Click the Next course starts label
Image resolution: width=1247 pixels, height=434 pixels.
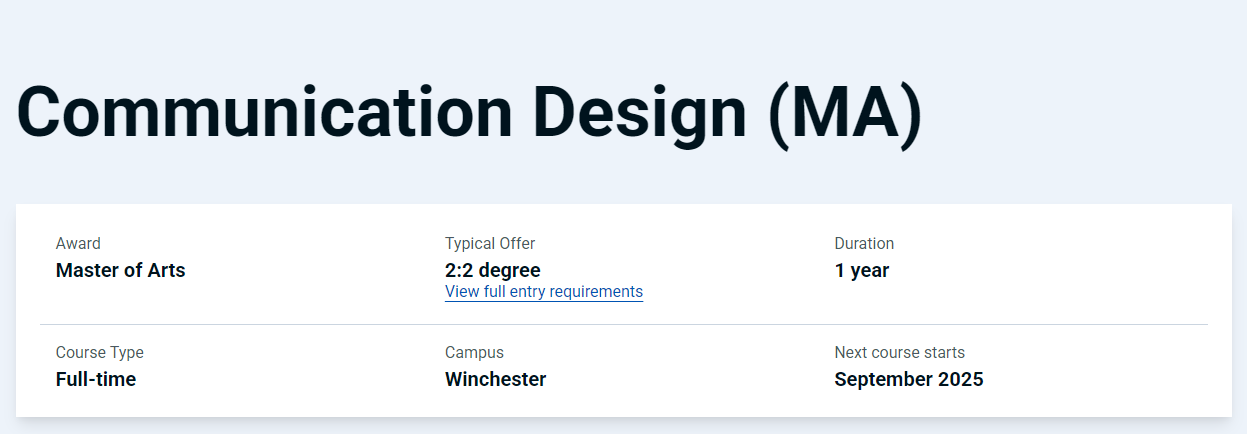(x=899, y=353)
